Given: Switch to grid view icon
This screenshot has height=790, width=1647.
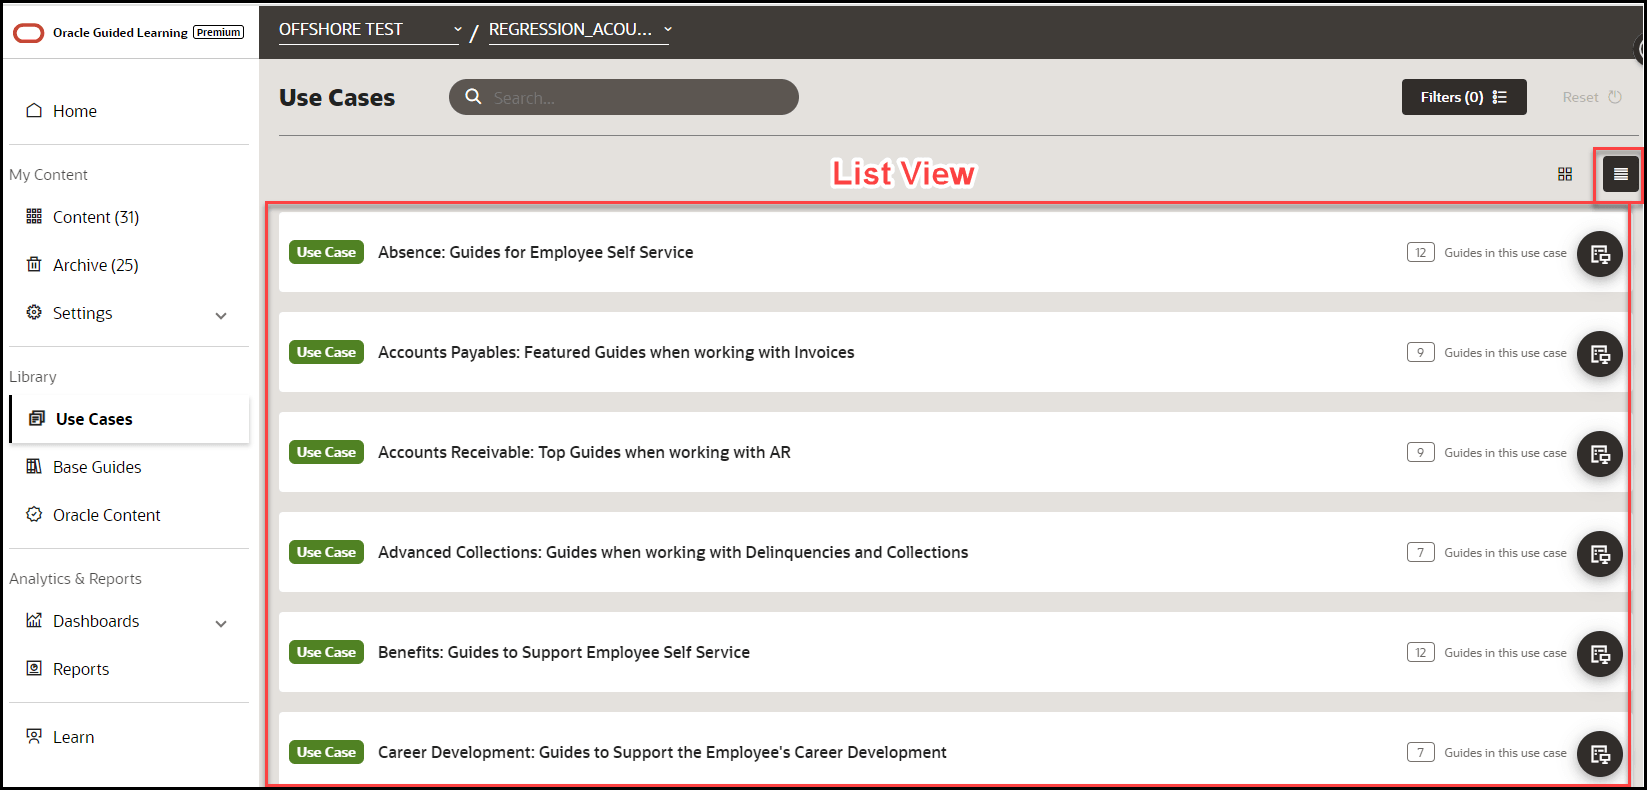Looking at the screenshot, I should [1565, 174].
